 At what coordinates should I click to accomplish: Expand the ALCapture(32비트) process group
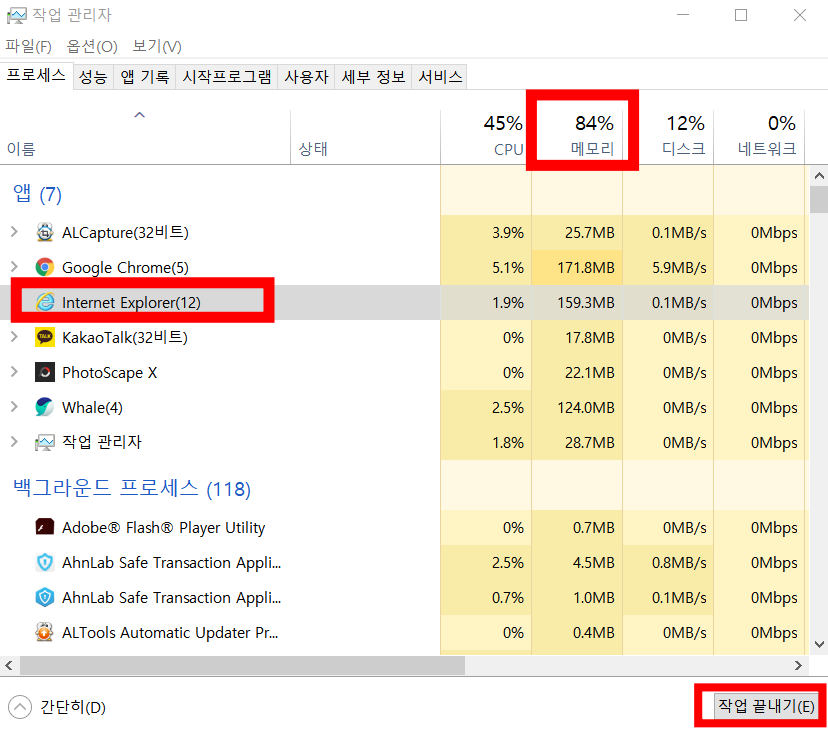[14, 232]
